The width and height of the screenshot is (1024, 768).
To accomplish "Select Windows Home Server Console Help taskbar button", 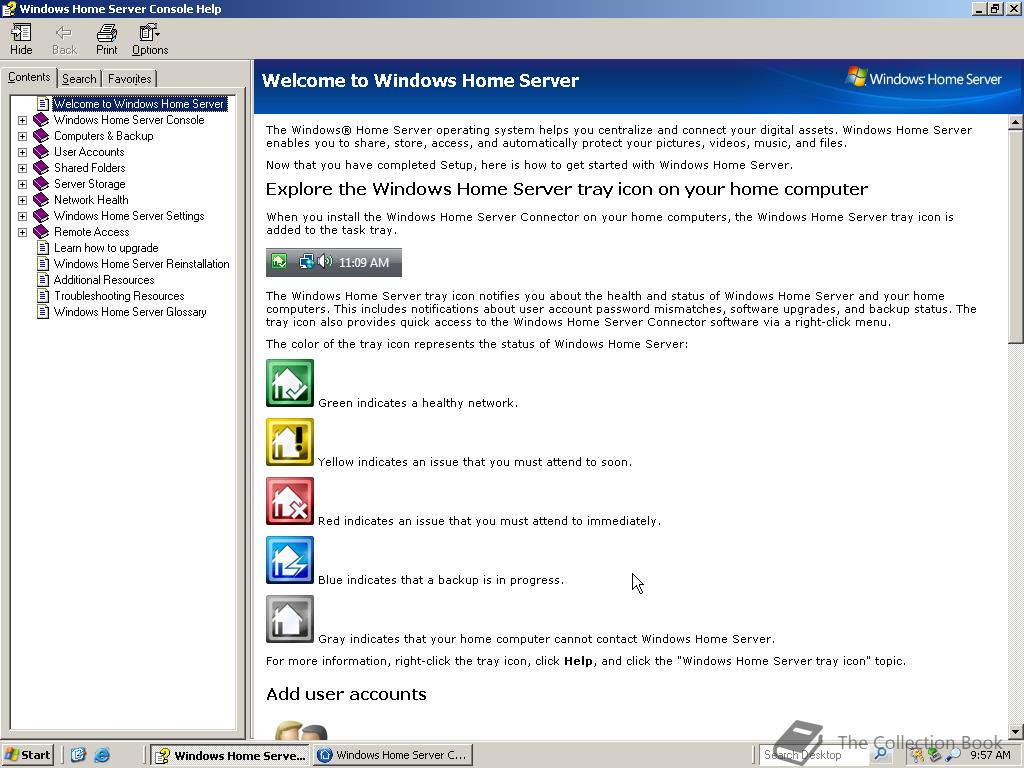I will coord(230,755).
